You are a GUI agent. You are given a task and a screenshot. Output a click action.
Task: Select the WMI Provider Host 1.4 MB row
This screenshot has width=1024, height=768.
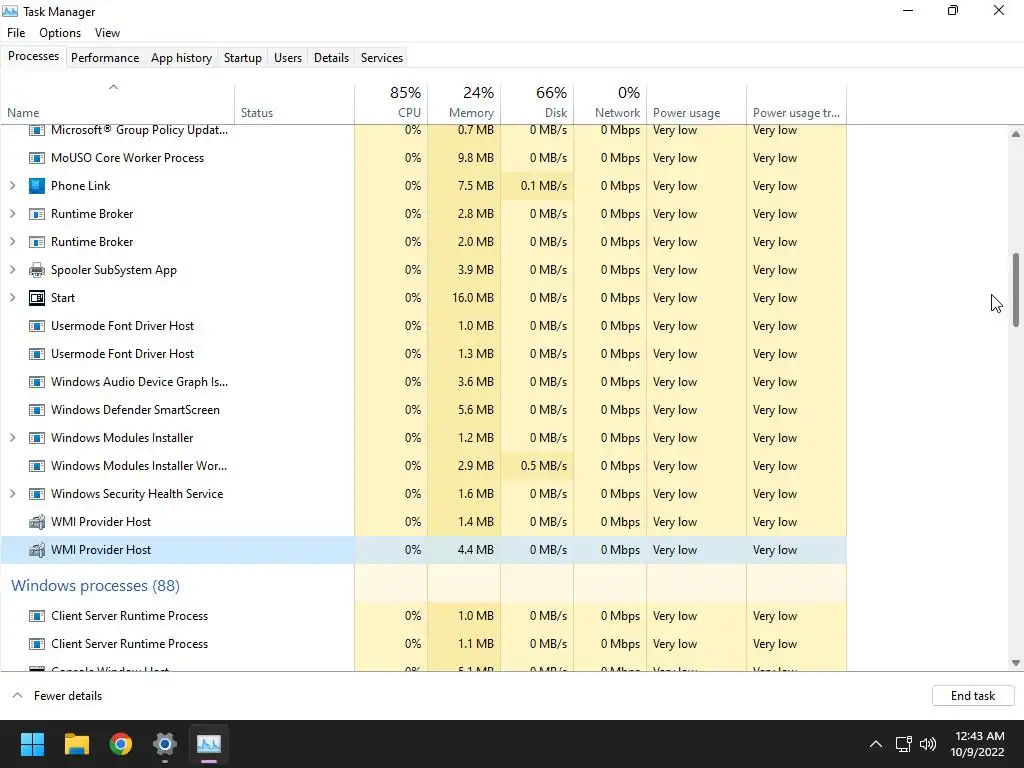[x=424, y=522]
